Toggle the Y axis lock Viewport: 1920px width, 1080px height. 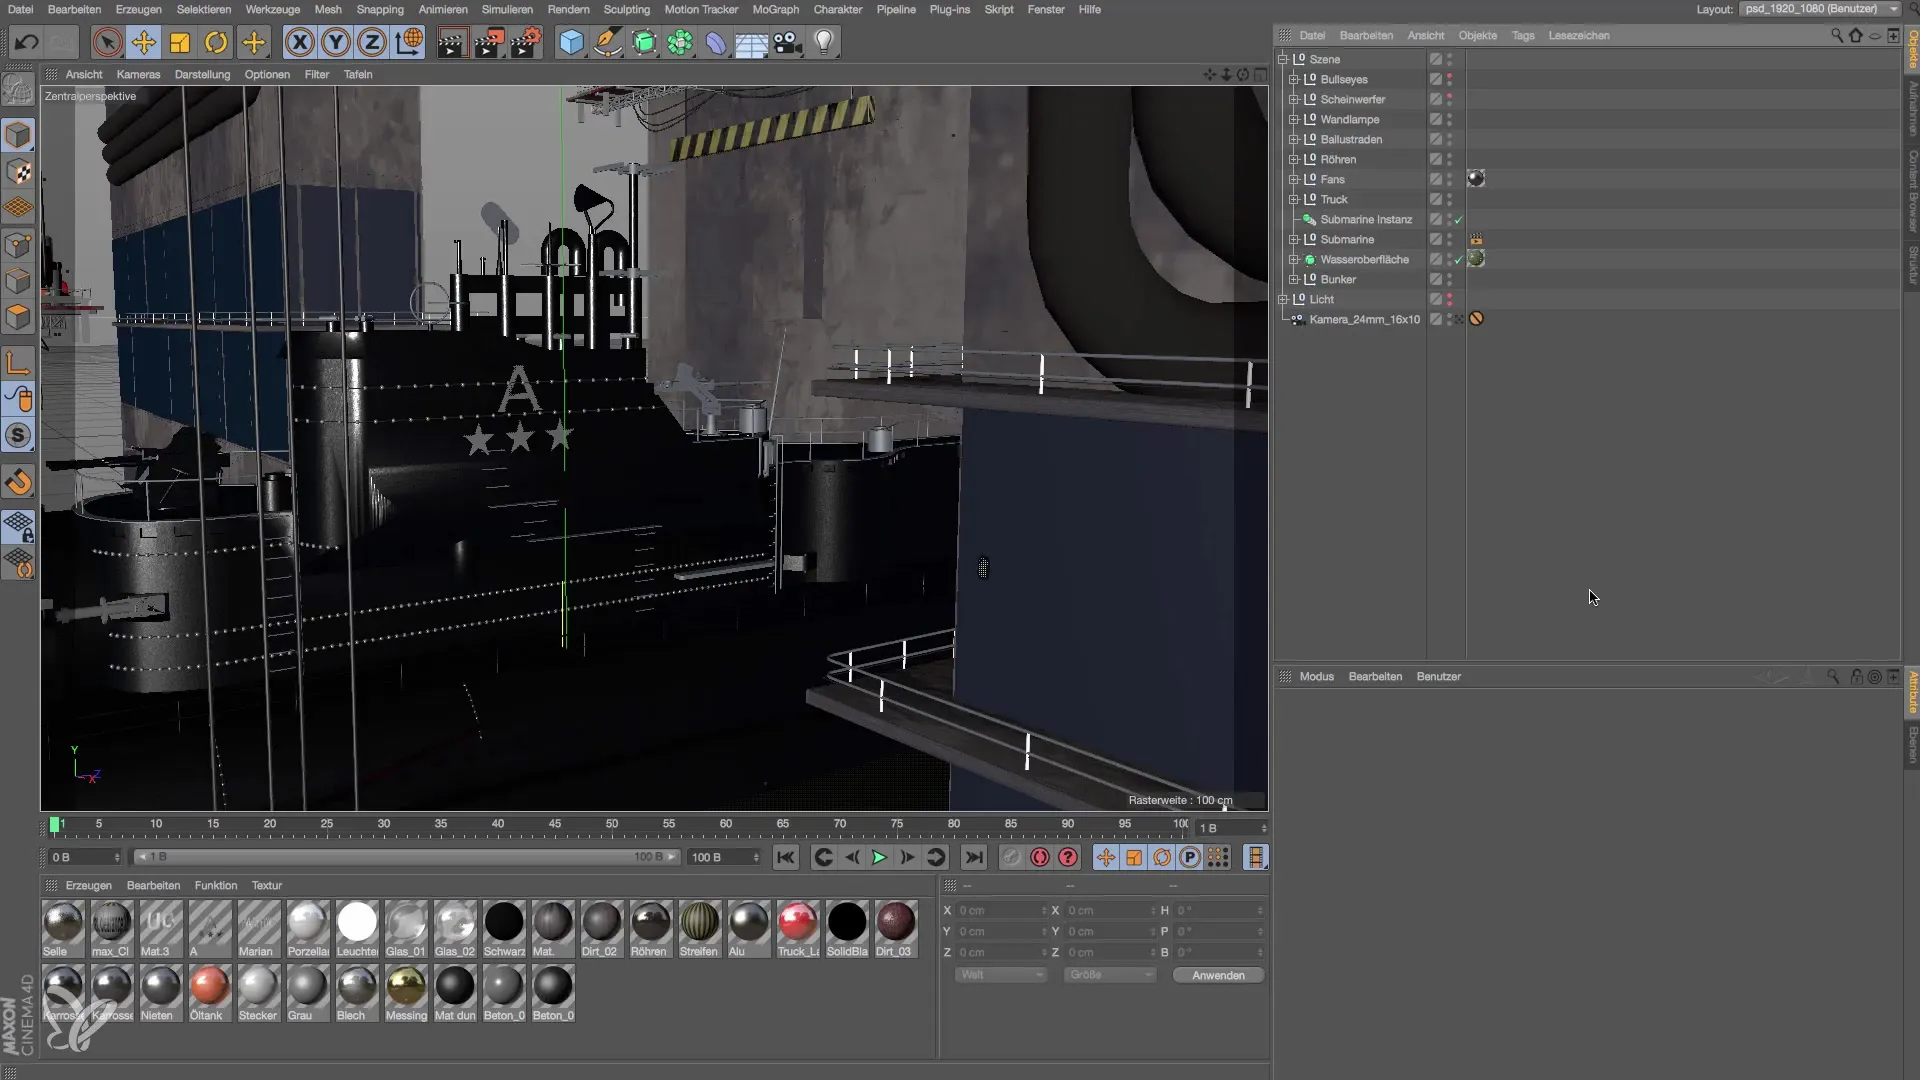(x=336, y=42)
